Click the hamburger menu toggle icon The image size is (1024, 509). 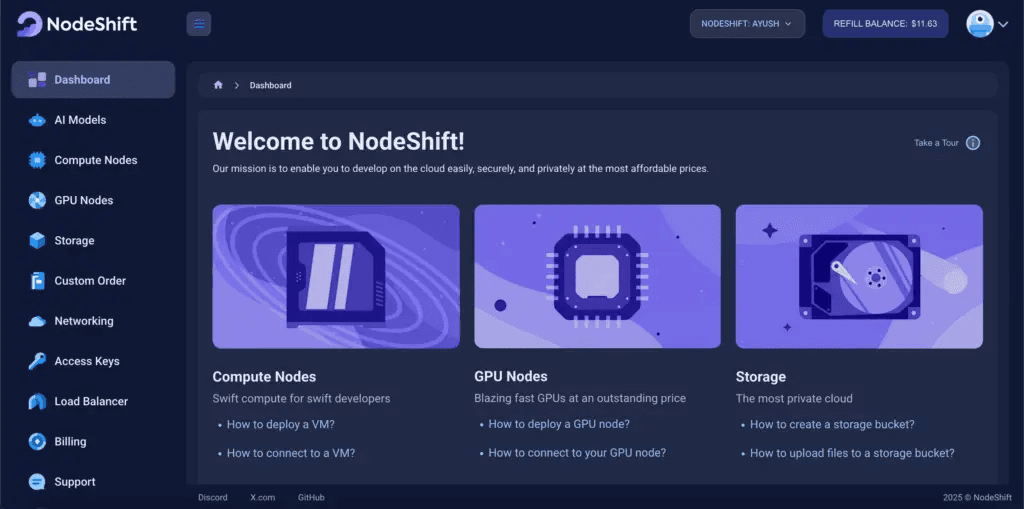pyautogui.click(x=199, y=24)
